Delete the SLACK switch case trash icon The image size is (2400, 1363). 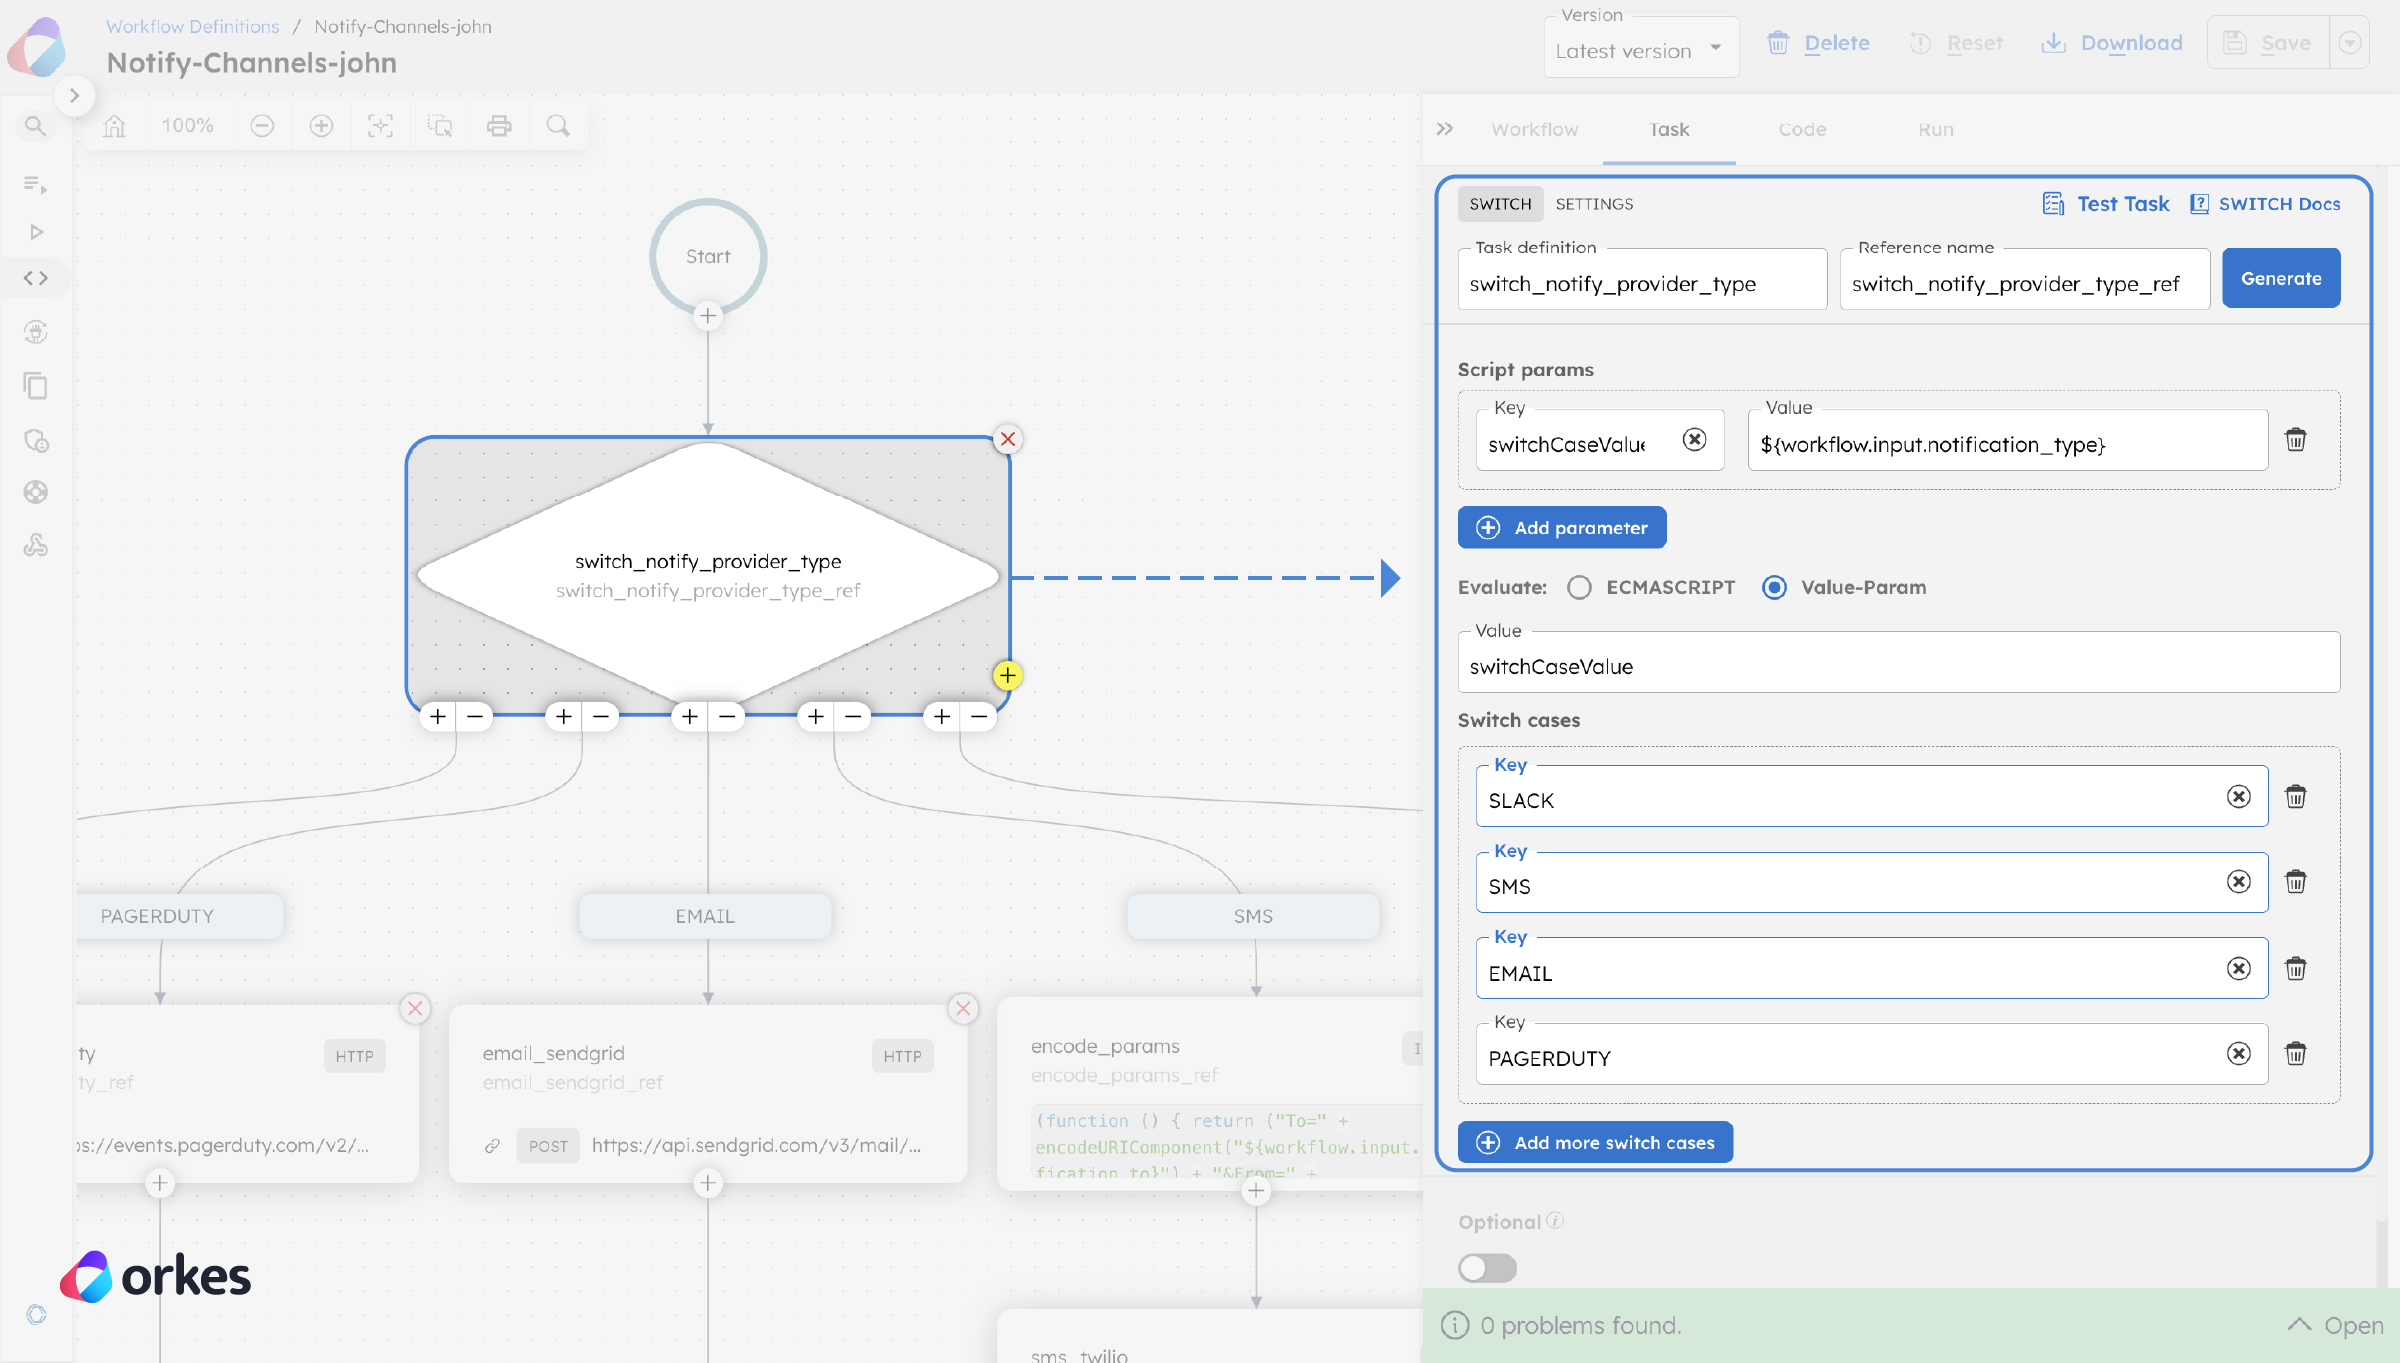2295,797
